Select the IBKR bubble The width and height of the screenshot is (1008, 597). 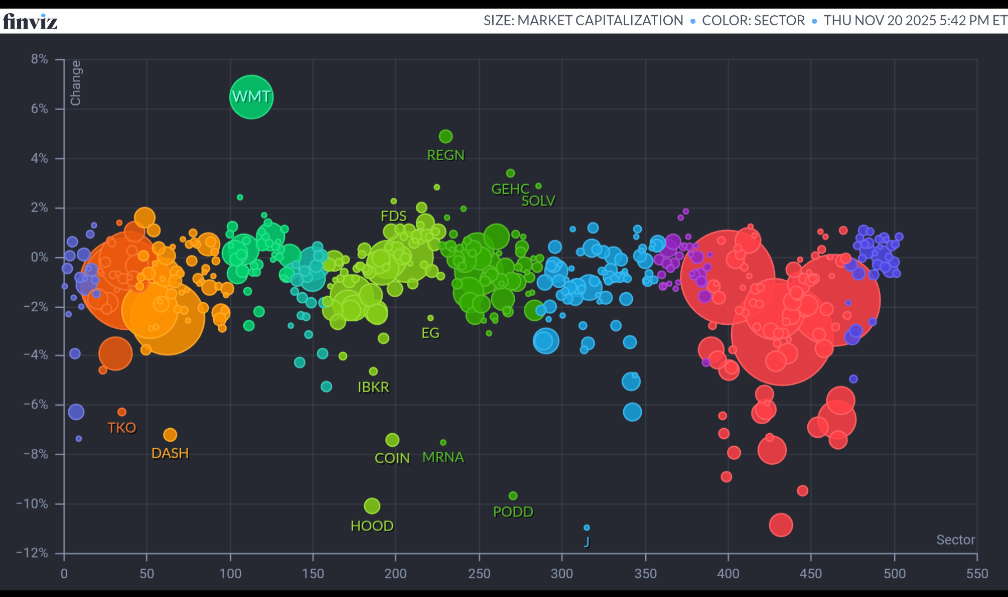[x=373, y=371]
